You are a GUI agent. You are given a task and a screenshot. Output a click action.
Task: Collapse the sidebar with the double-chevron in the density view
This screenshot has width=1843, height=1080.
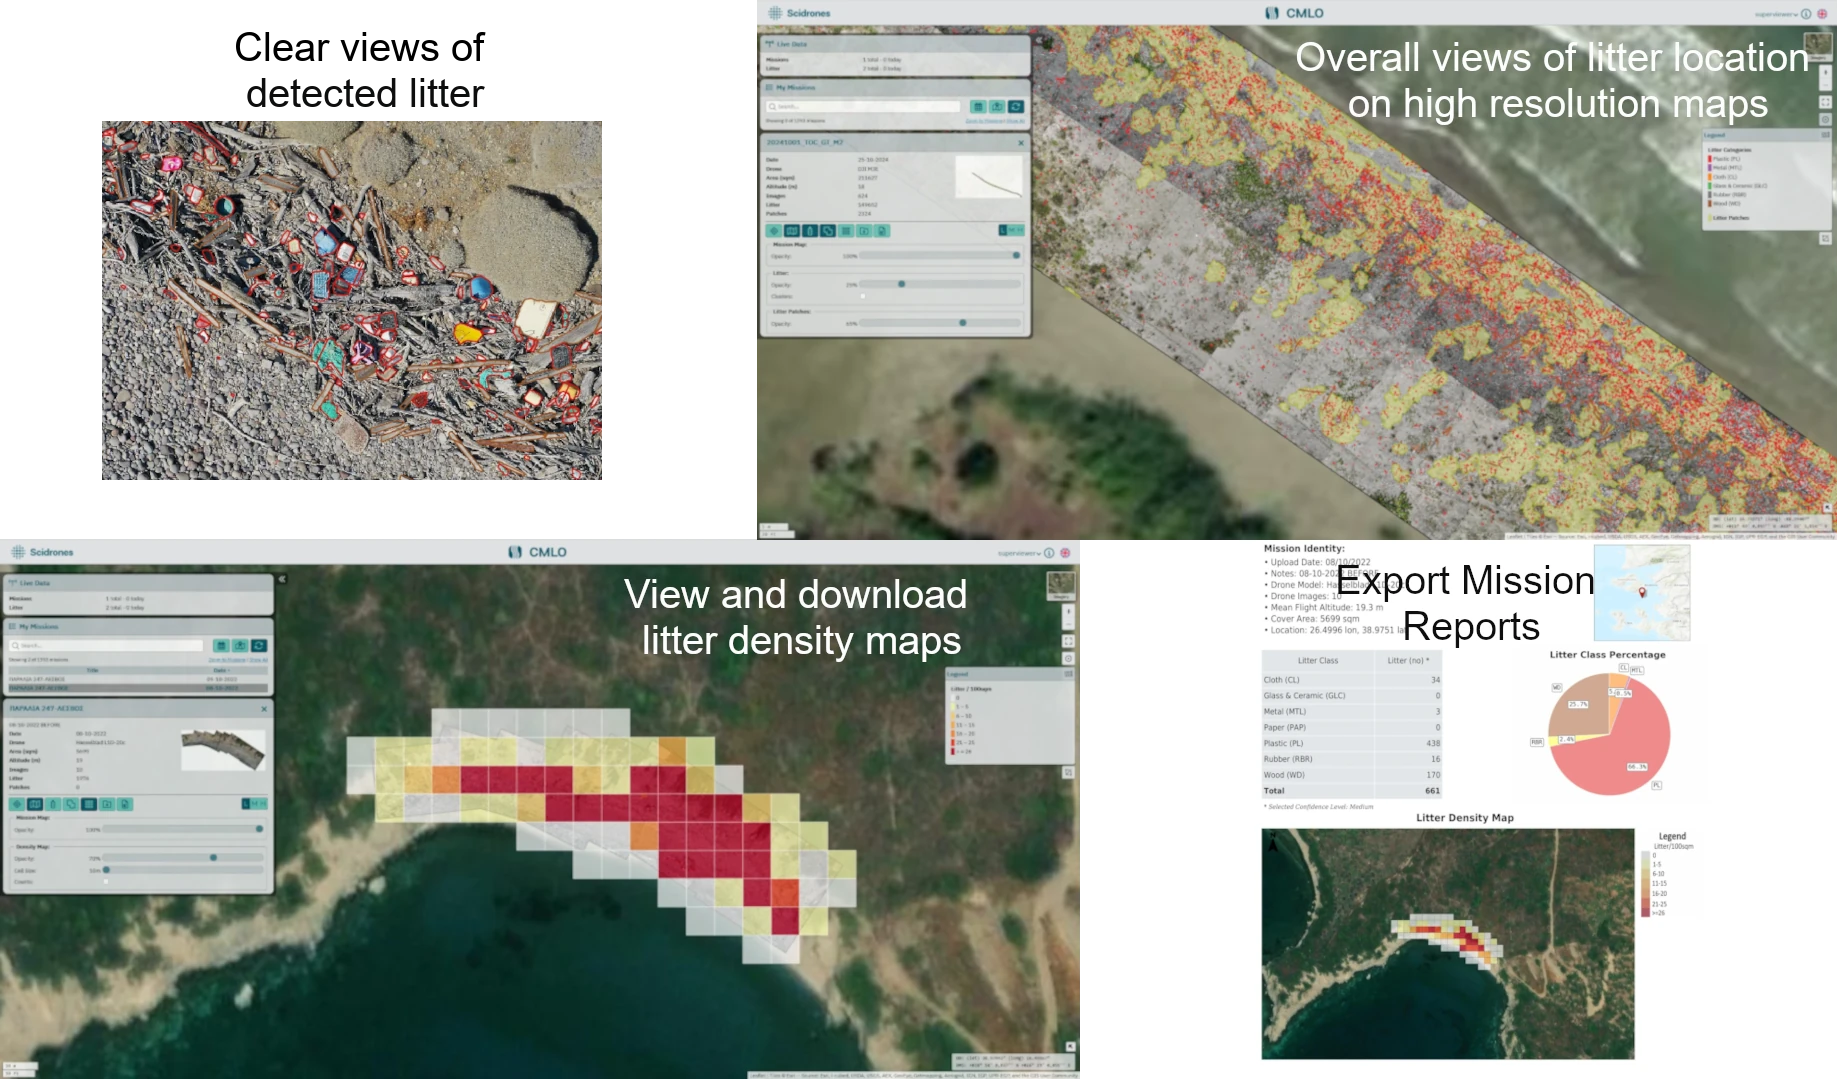(282, 579)
